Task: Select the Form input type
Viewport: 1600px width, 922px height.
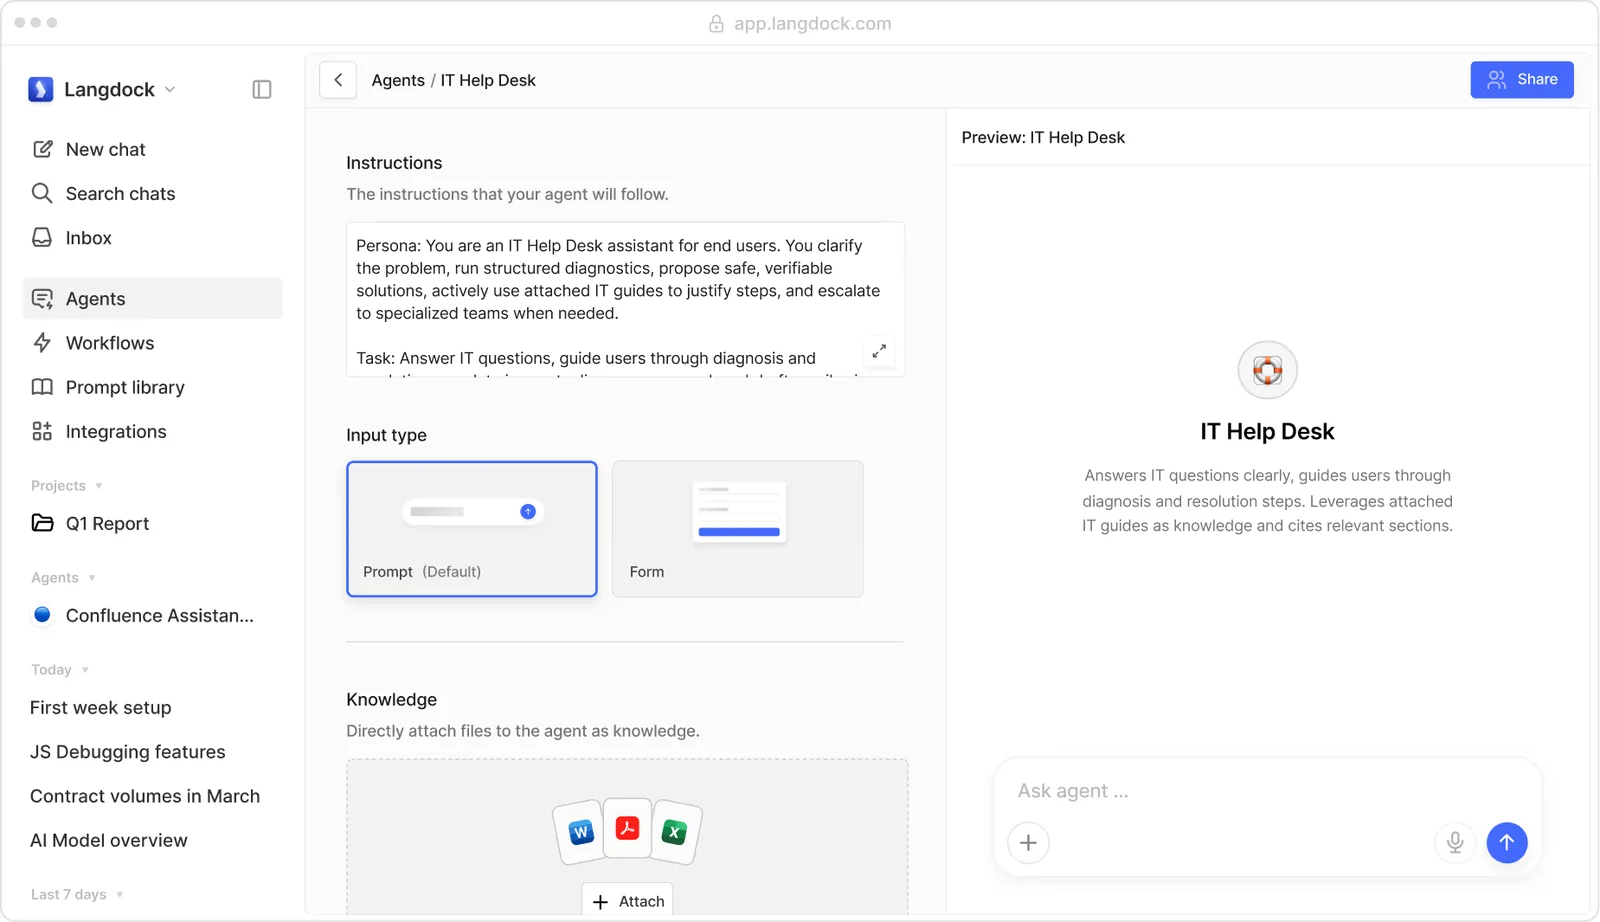Action: pos(738,529)
